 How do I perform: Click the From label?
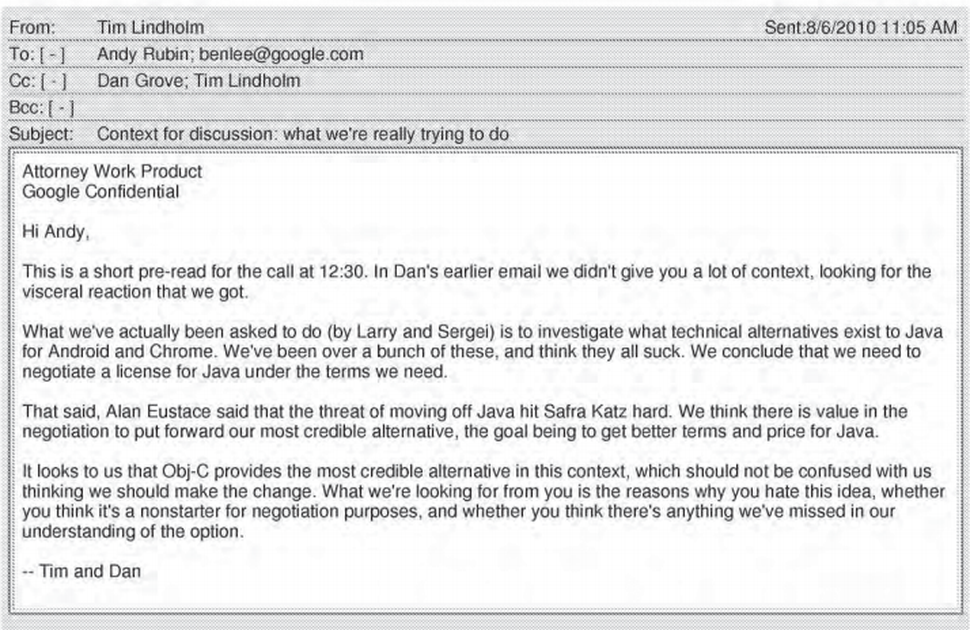click(x=32, y=28)
